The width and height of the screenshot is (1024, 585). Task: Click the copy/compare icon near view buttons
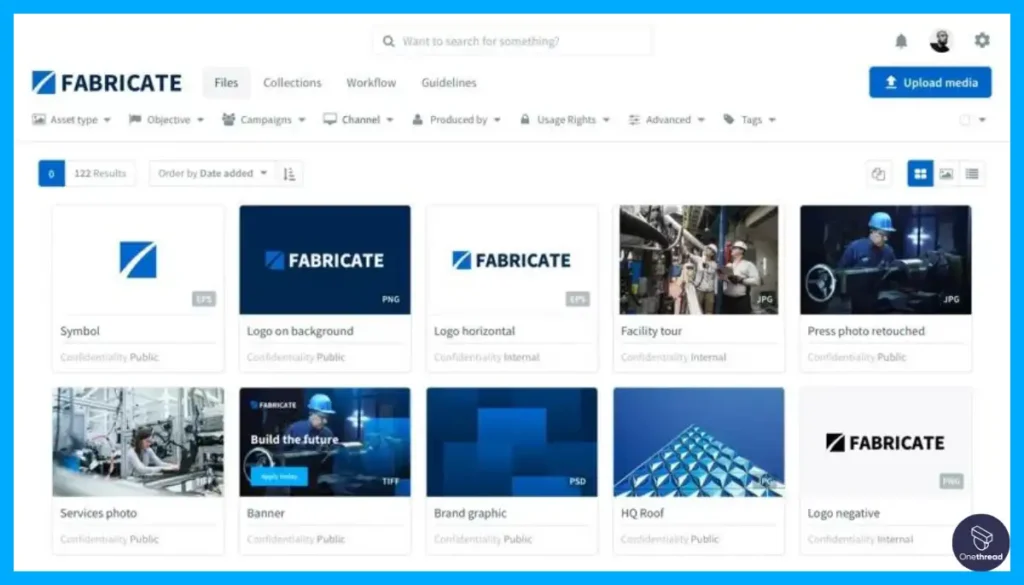878,174
